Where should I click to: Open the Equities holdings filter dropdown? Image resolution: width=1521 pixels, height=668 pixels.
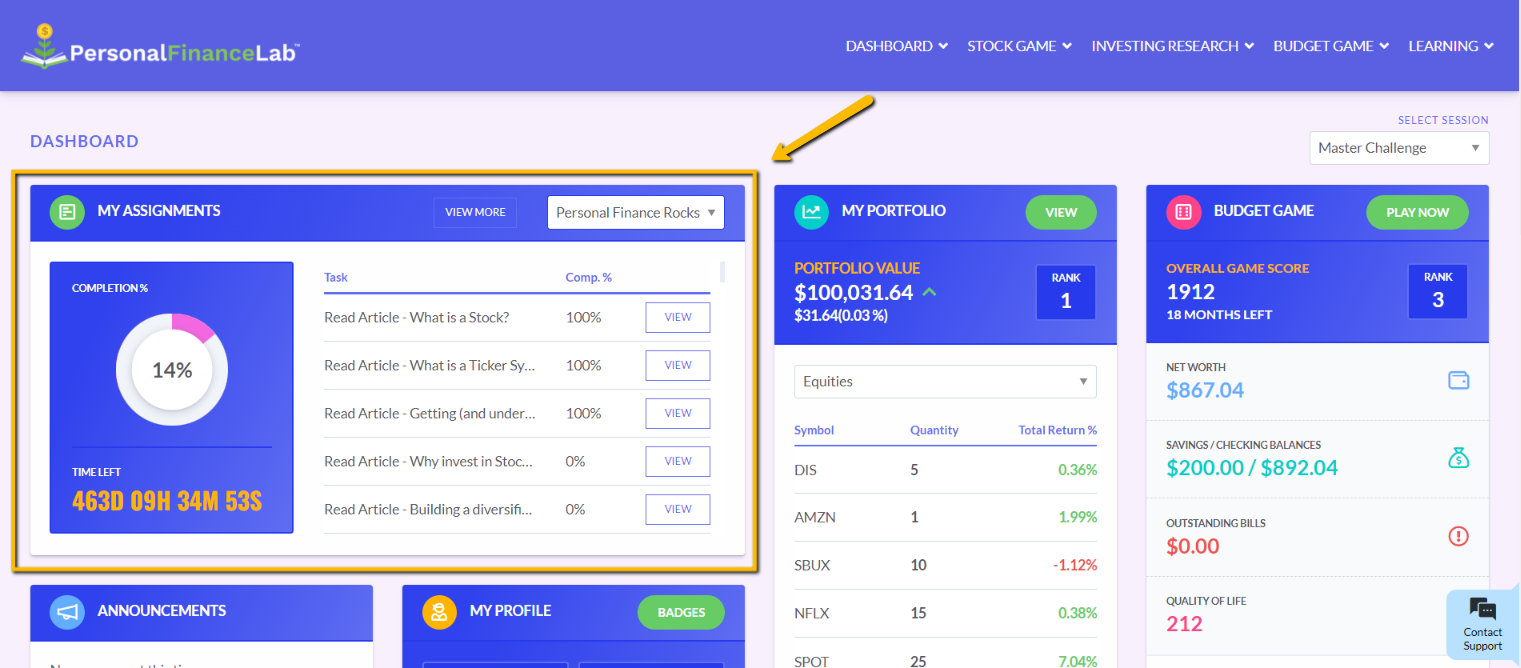944,381
